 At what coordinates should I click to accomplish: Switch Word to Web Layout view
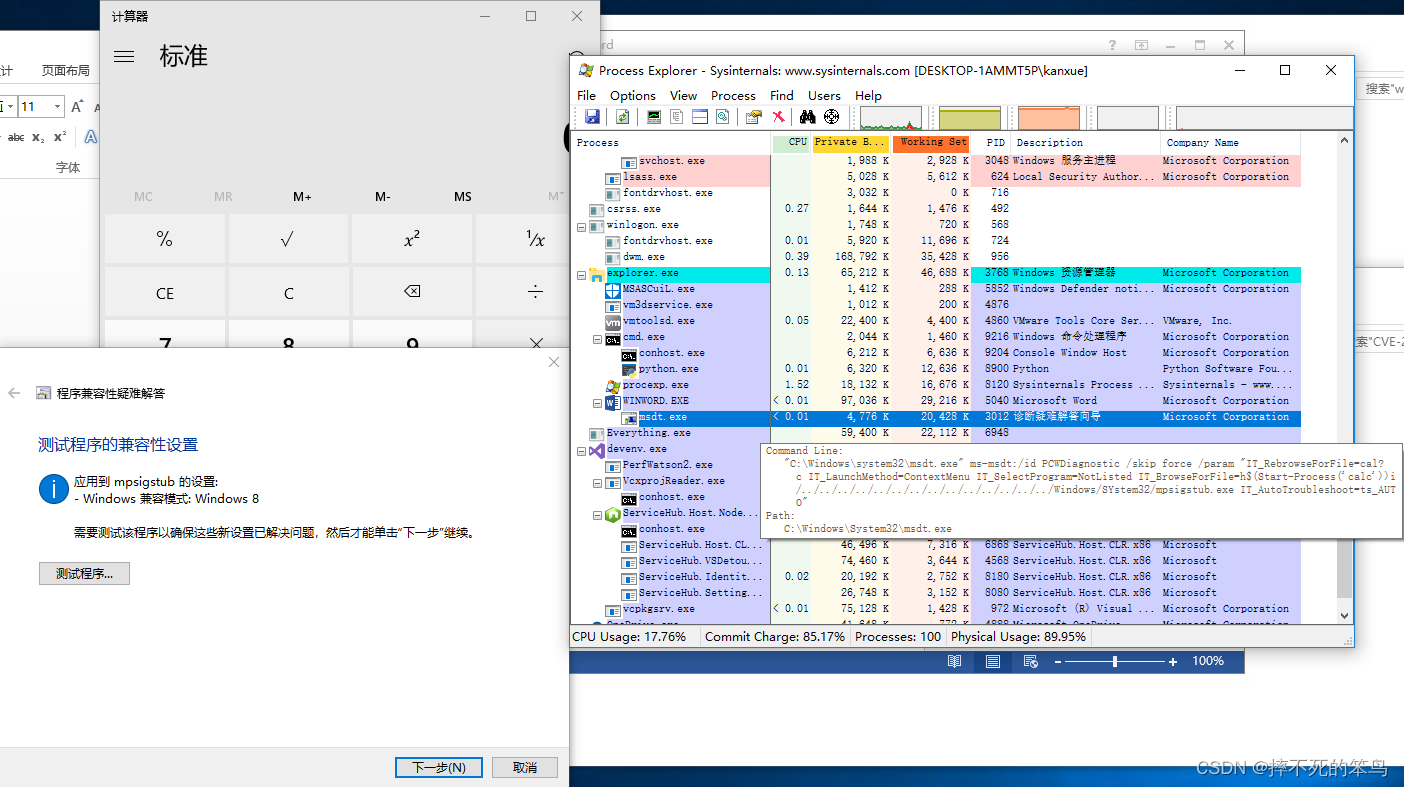tap(1030, 660)
